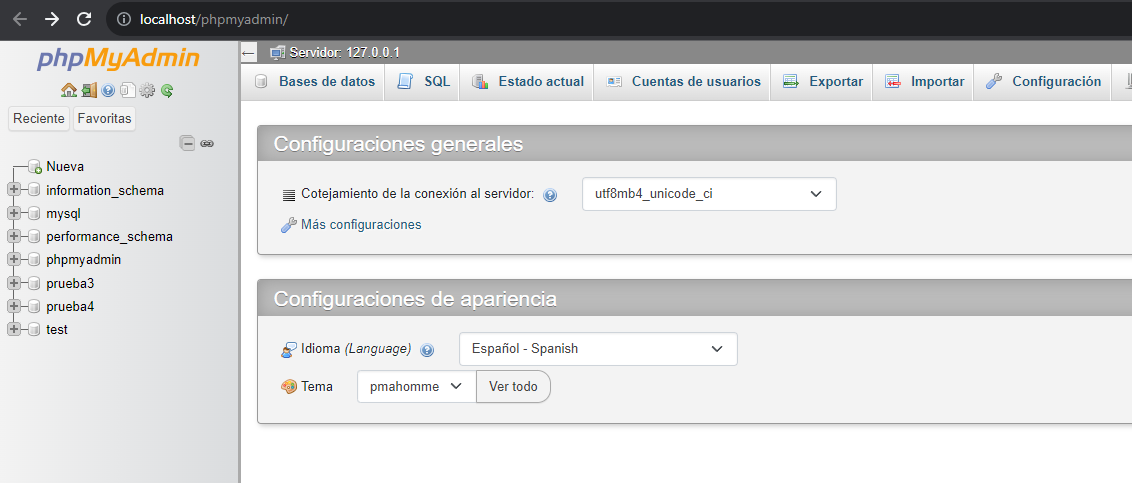Click the prueba3 database cylinder icon
This screenshot has height=483, width=1132.
[33, 283]
